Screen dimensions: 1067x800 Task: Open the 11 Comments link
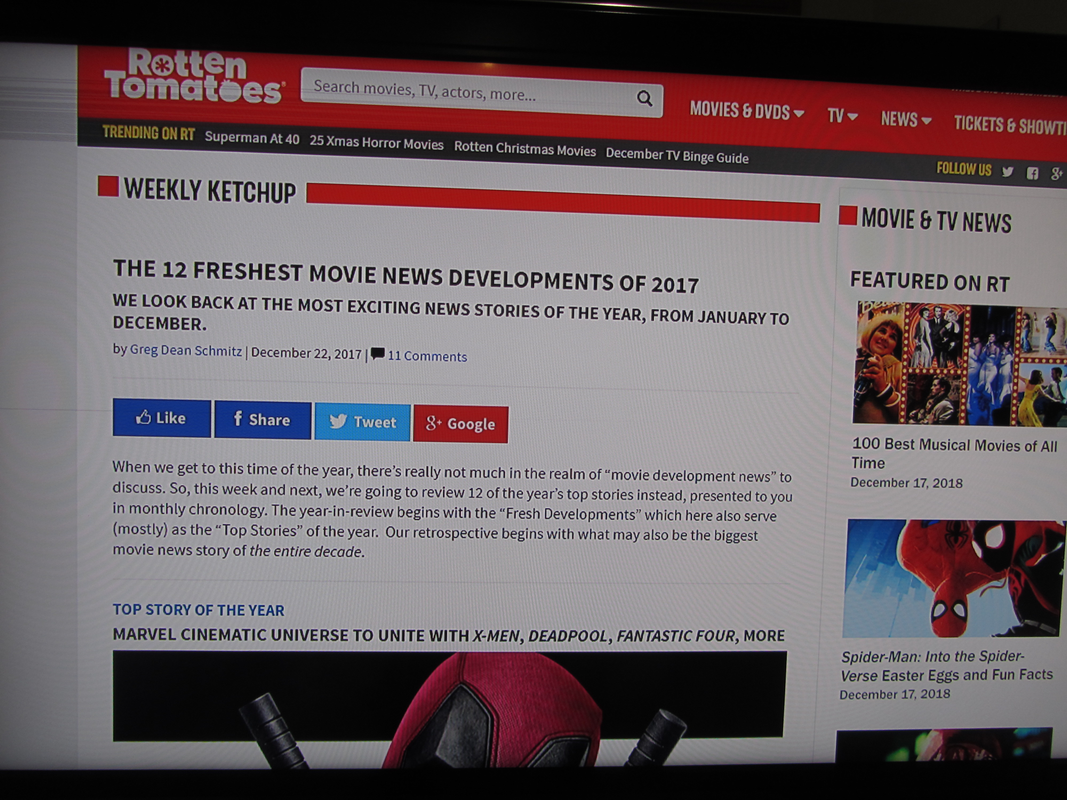pyautogui.click(x=427, y=356)
